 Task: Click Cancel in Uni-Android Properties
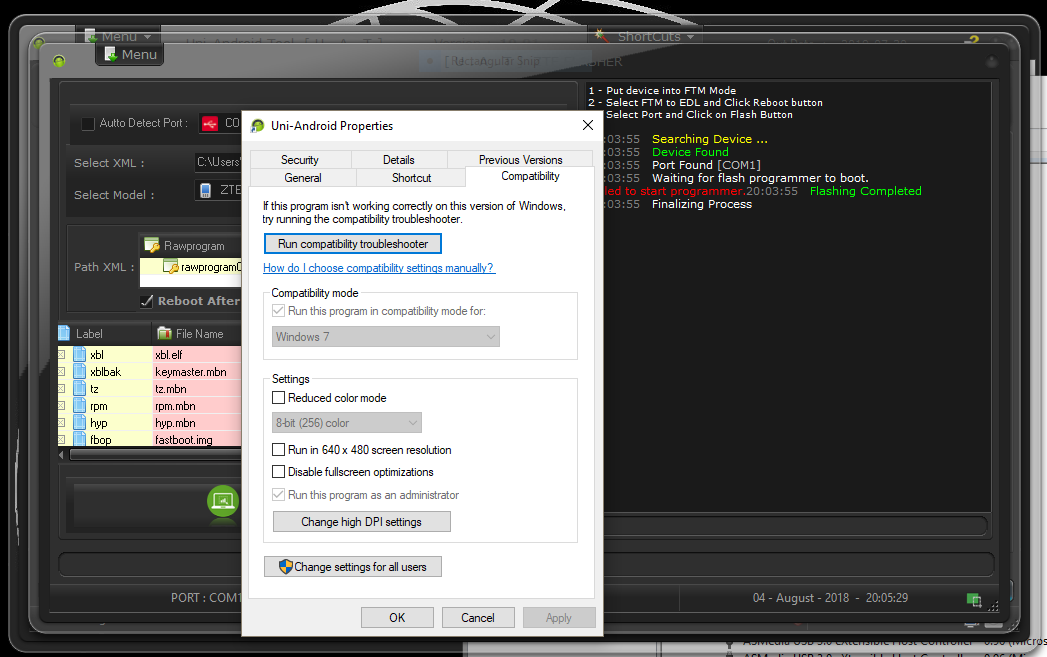click(478, 618)
